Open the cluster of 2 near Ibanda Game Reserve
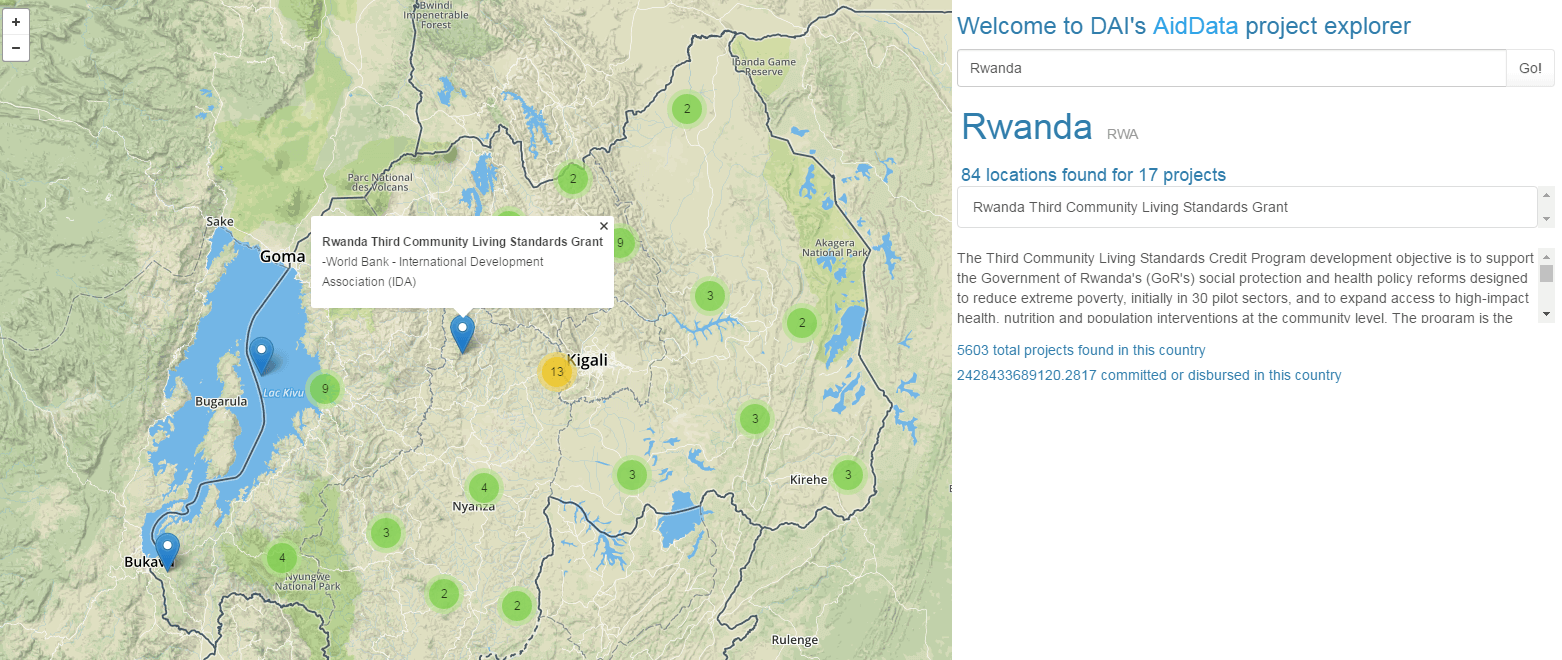1562x660 pixels. (x=686, y=108)
